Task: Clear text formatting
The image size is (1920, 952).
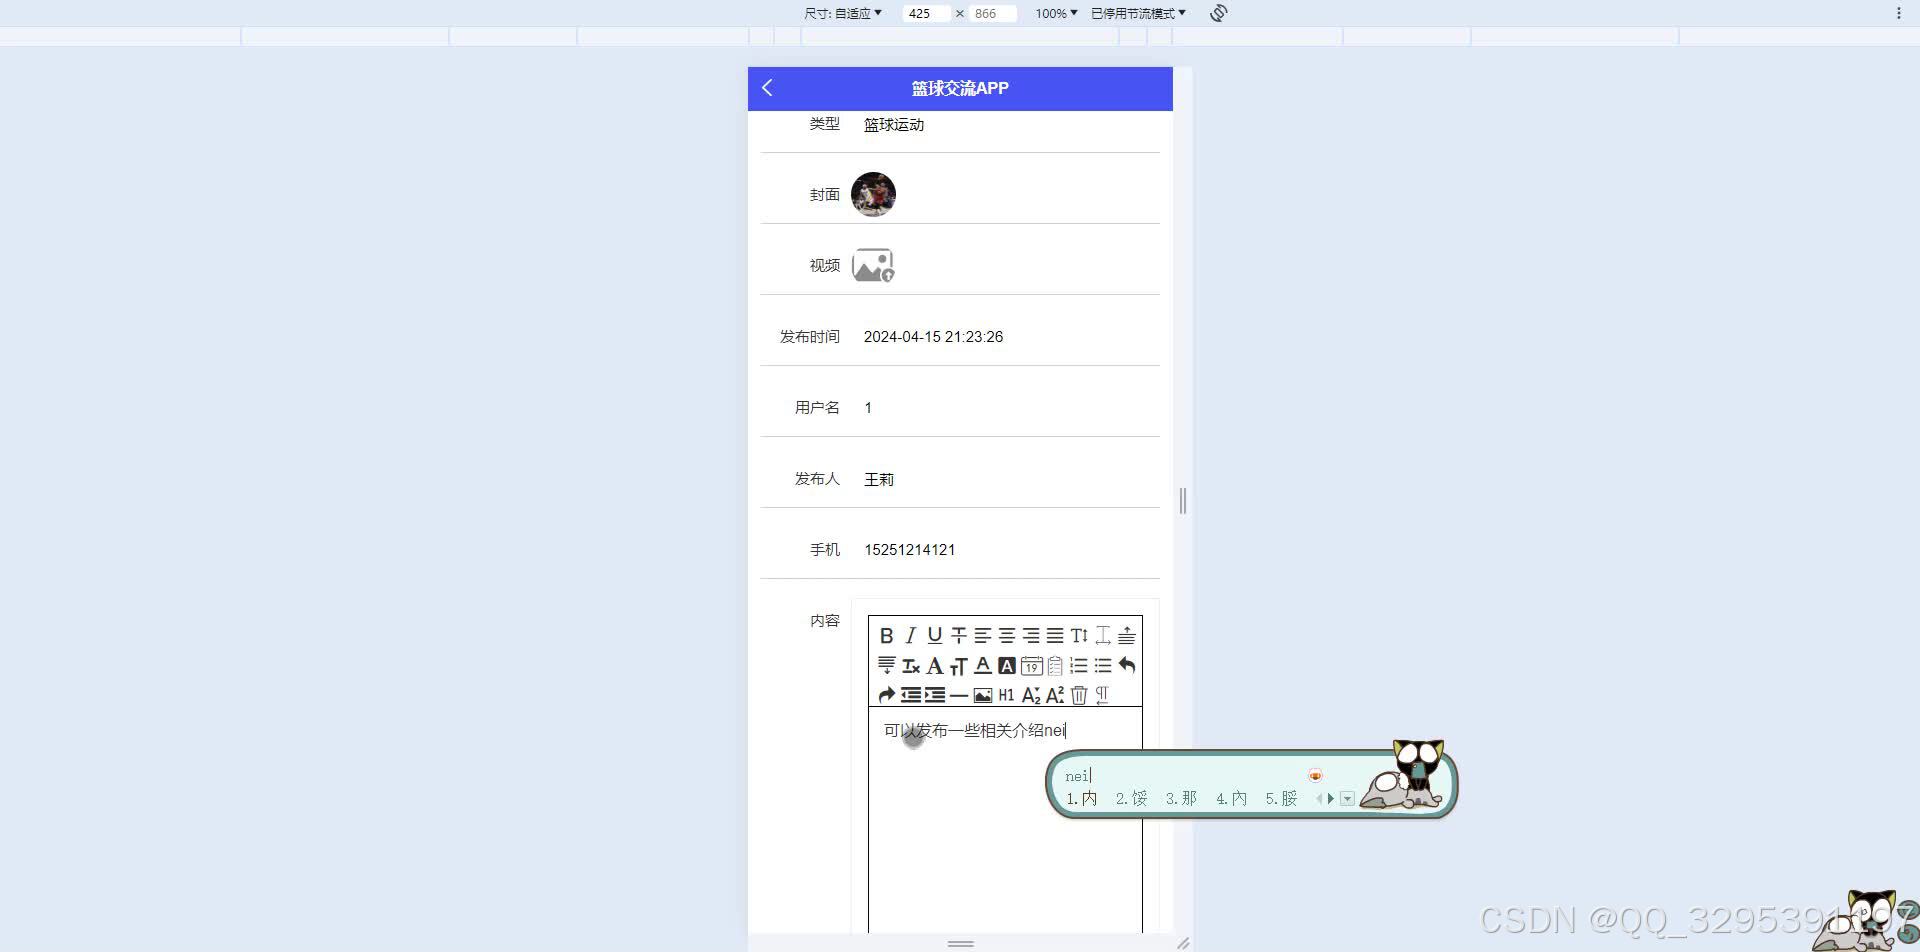Action: click(x=910, y=666)
